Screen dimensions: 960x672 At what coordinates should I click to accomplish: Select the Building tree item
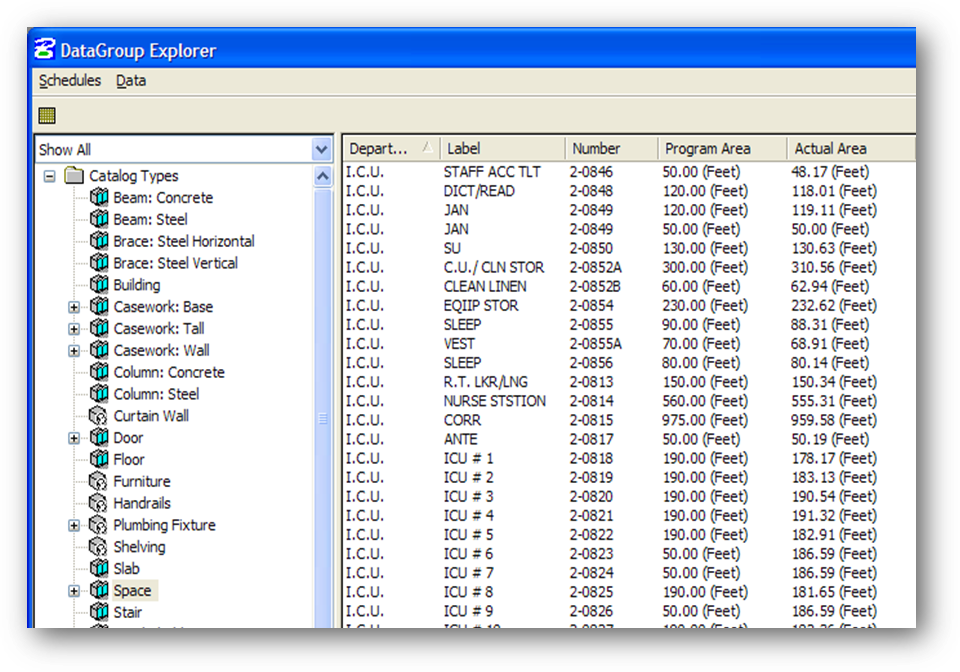(x=137, y=285)
